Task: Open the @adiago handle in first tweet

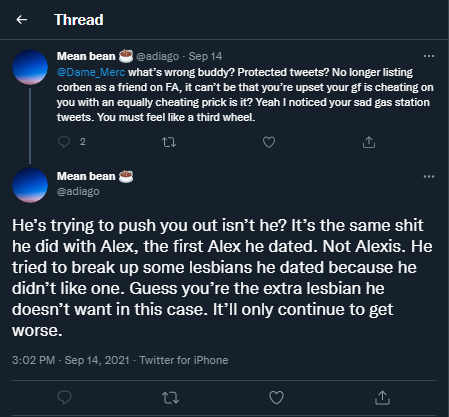Action: point(157,56)
